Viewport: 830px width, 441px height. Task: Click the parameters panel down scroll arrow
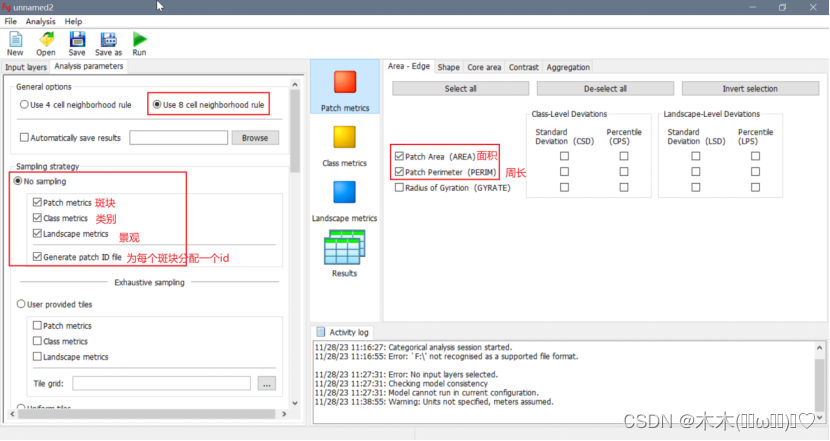[295, 403]
